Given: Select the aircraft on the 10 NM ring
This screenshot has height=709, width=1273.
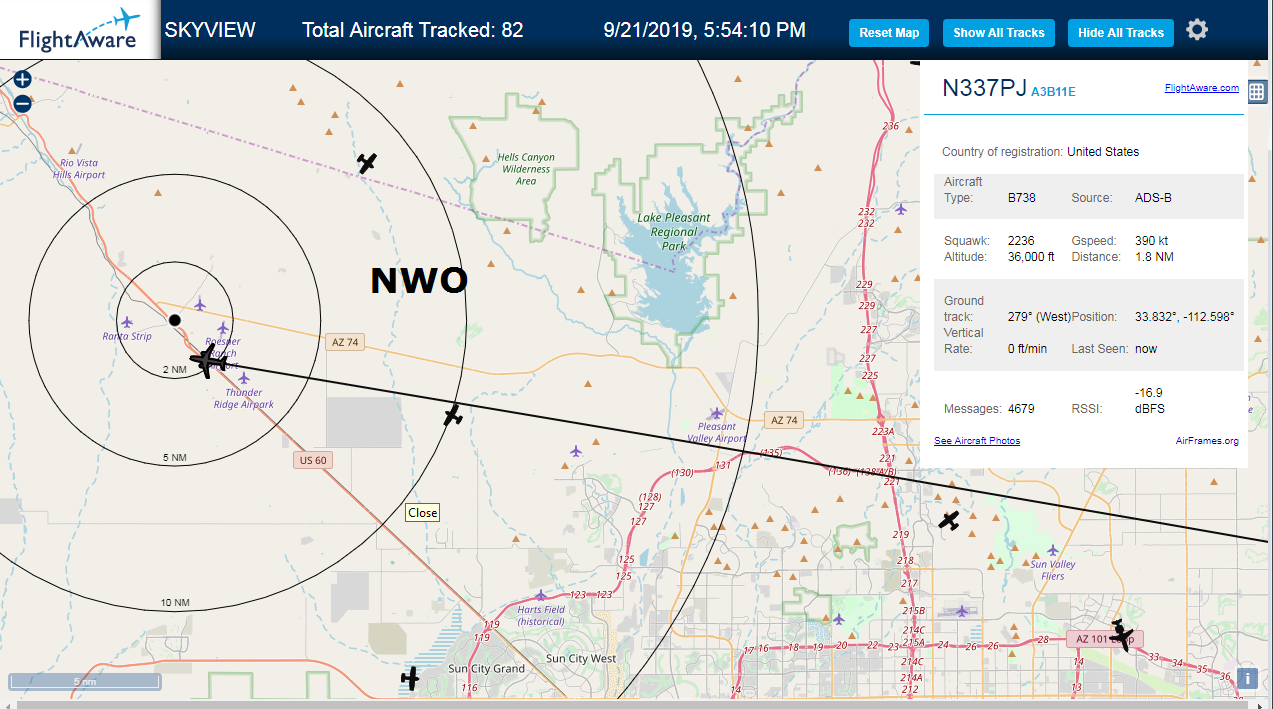Looking at the screenshot, I should pyautogui.click(x=453, y=414).
